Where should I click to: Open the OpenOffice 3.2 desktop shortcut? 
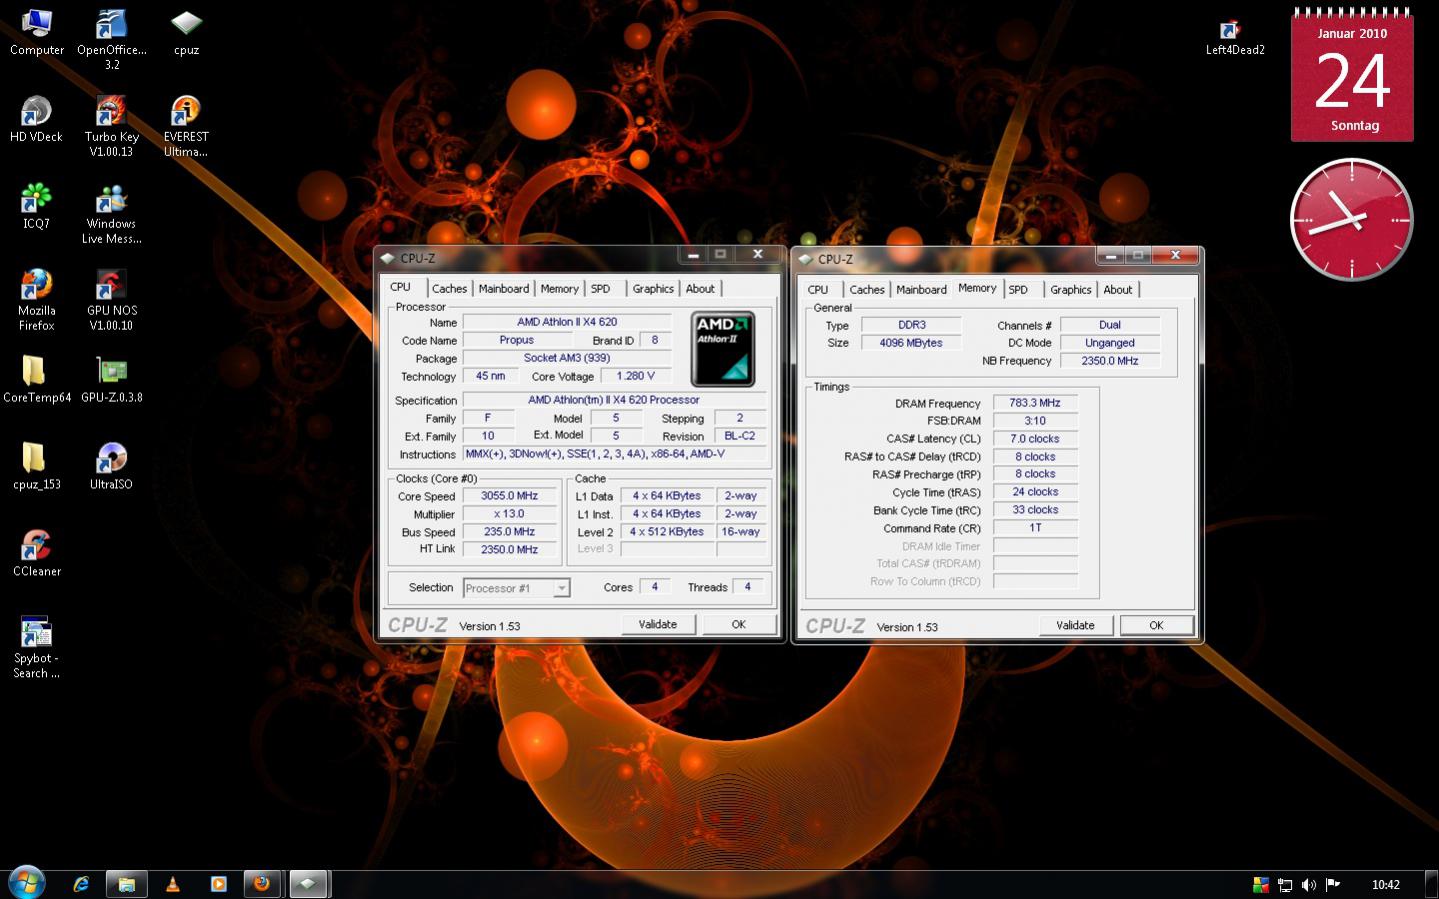111,39
